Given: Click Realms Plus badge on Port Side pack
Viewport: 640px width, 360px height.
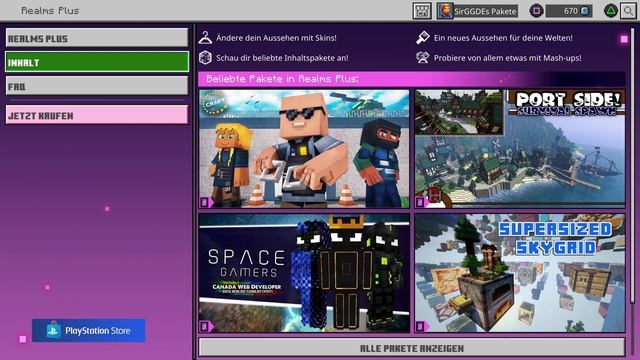Looking at the screenshot, I should pyautogui.click(x=422, y=202).
